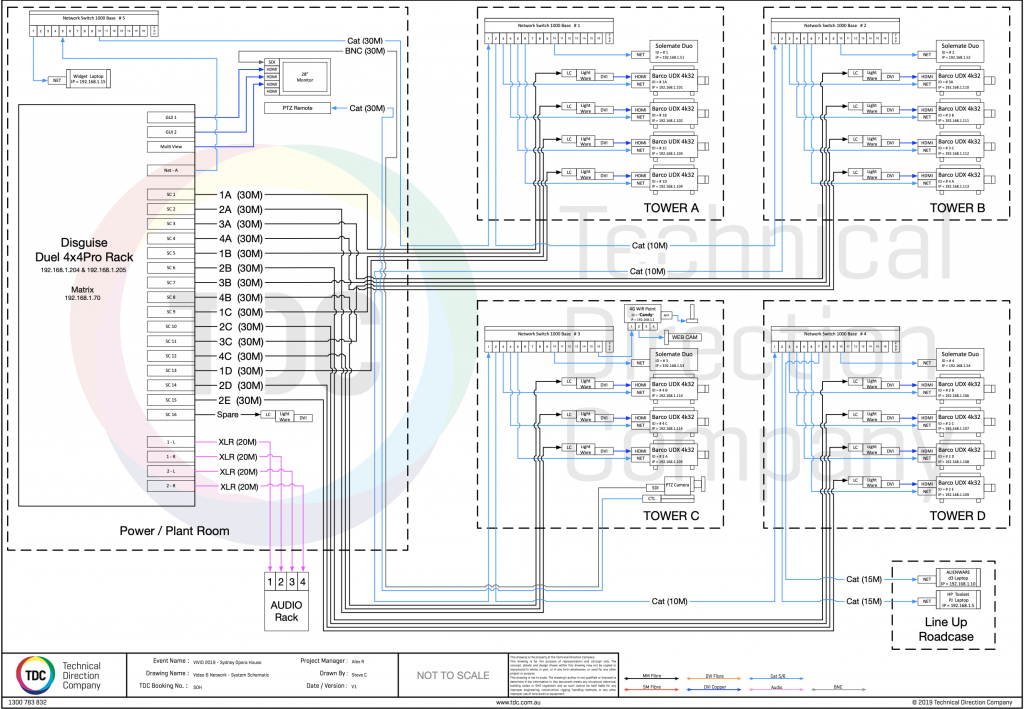
Task: Click the BNC legend line
Action: (839, 689)
